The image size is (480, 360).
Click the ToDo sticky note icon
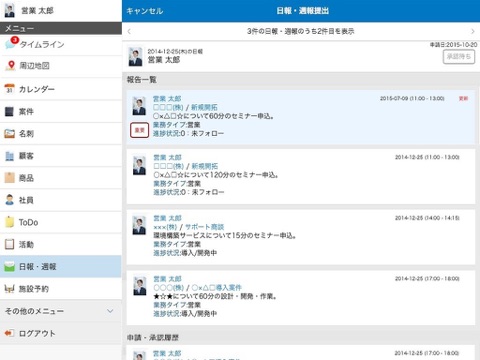10,222
